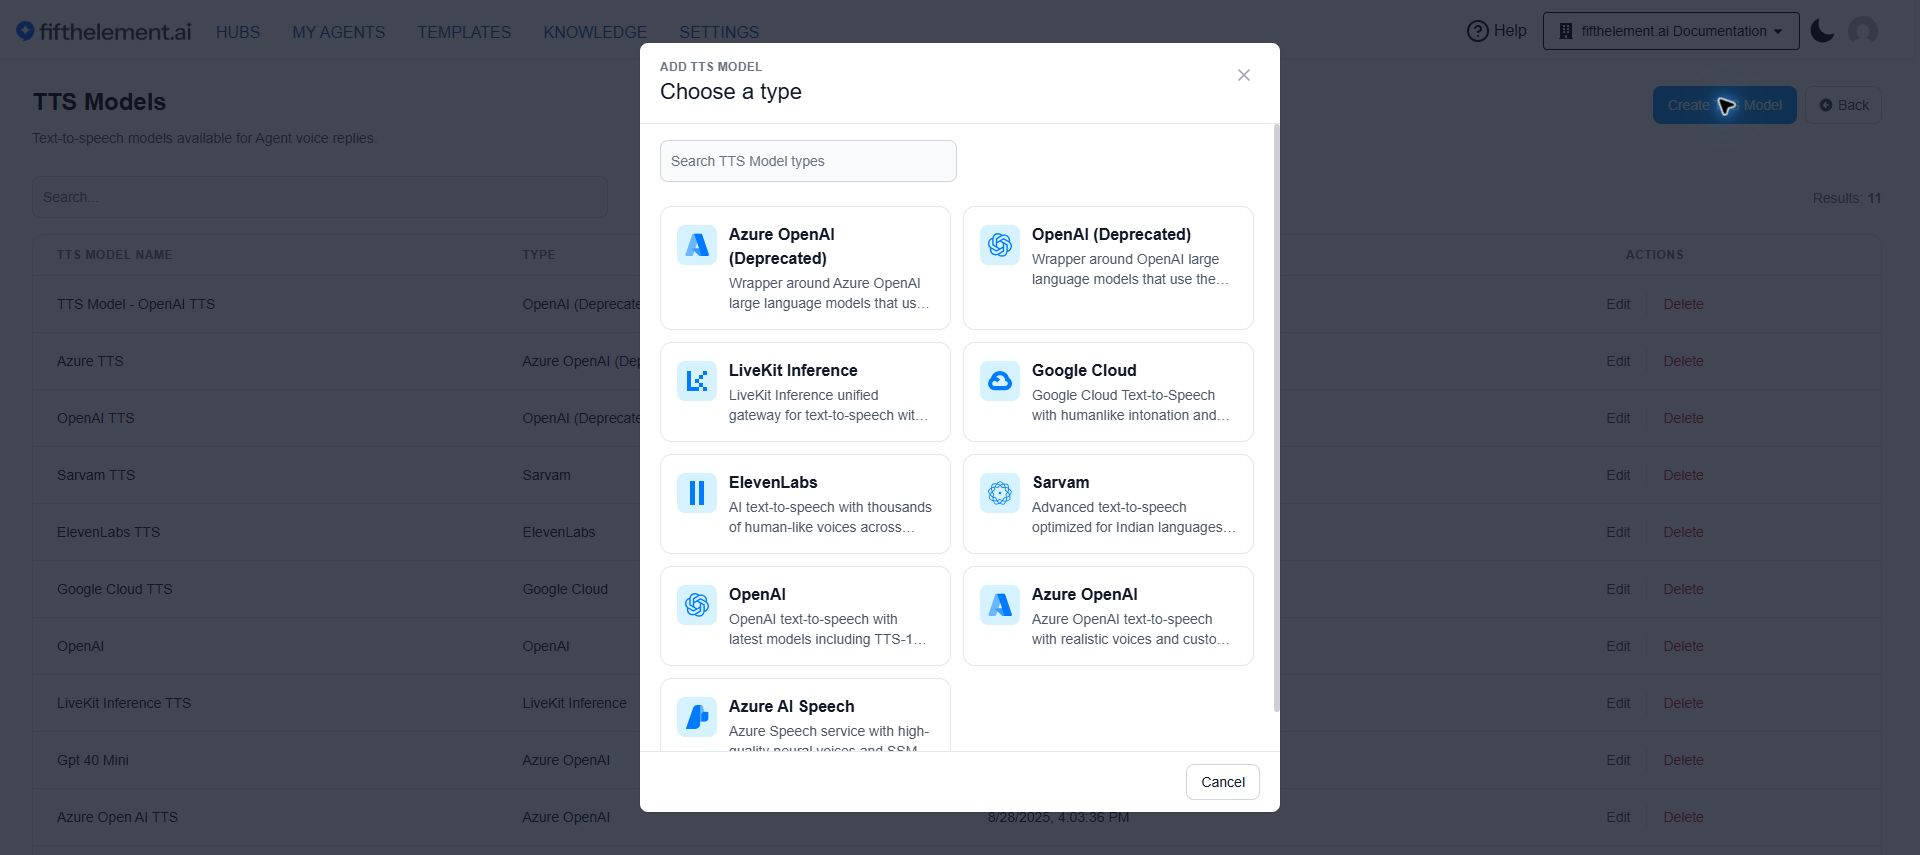Click the OpenAI swirl icon in the OpenAI card
Viewport: 1920px width, 855px height.
coord(697,605)
